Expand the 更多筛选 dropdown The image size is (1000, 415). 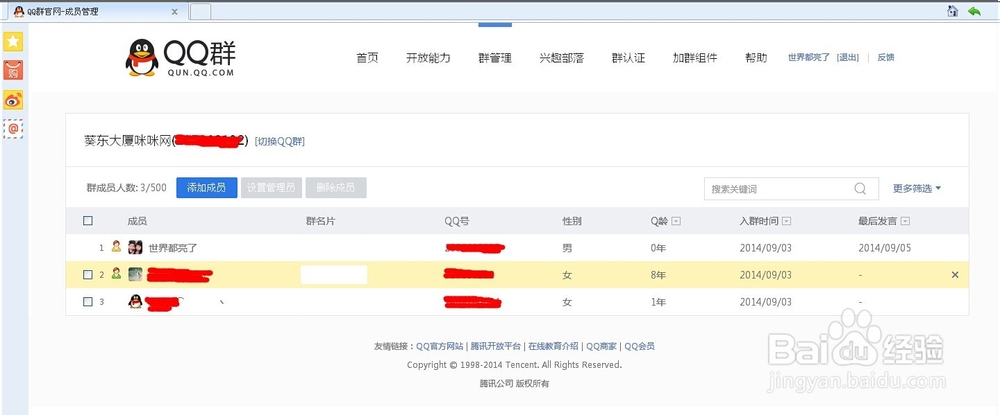(917, 188)
